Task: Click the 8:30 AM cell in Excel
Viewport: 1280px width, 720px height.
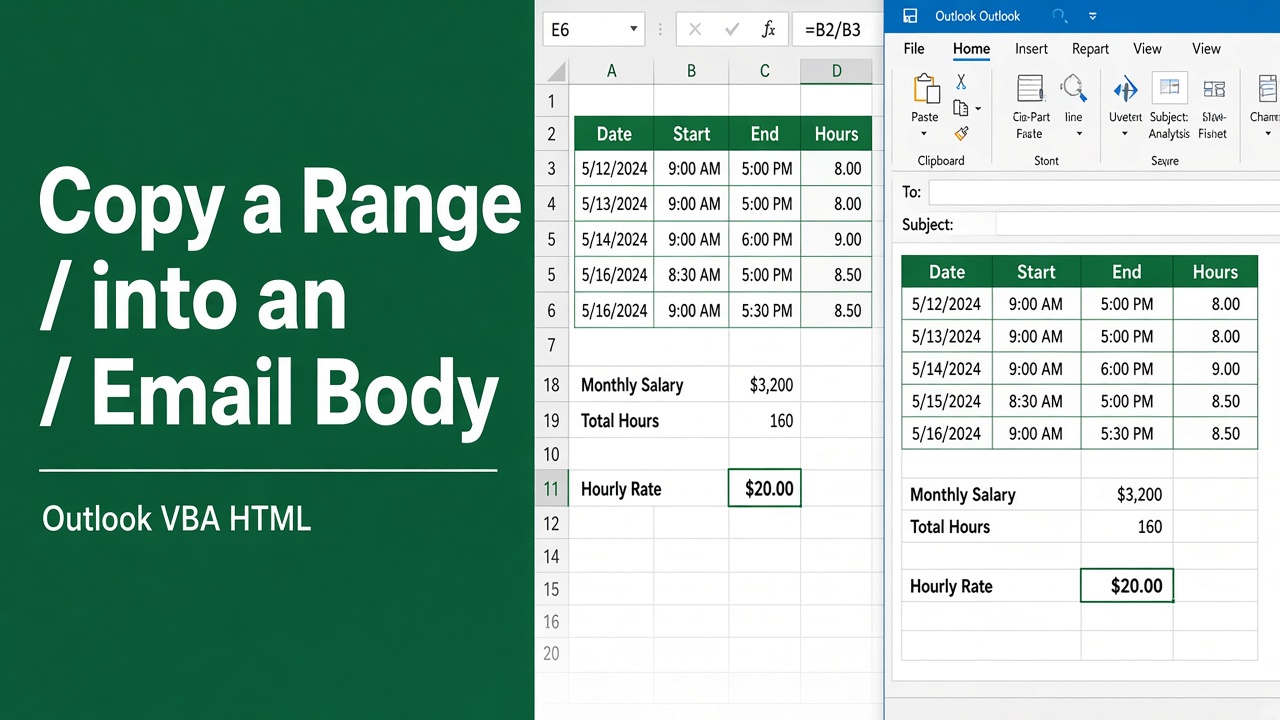Action: coord(692,275)
